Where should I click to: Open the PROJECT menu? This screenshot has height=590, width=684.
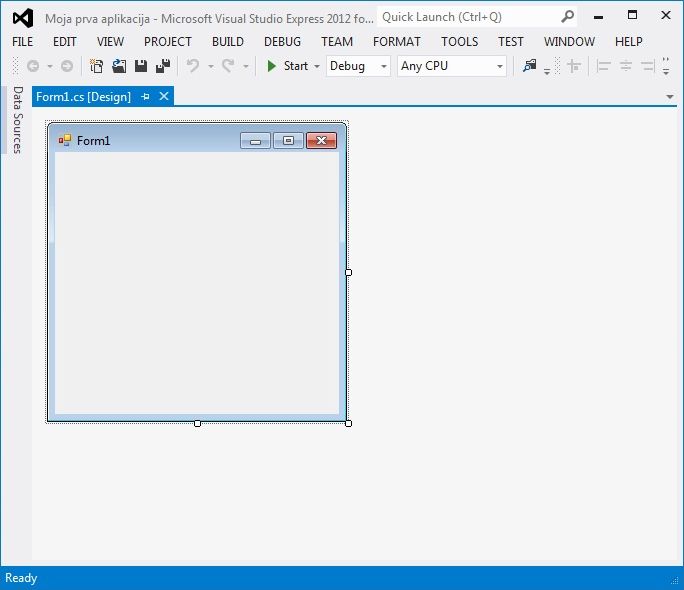coord(167,42)
